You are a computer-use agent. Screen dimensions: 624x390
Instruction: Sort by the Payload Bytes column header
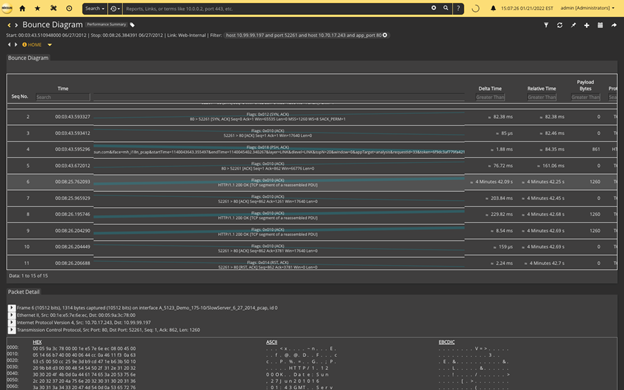(x=585, y=85)
